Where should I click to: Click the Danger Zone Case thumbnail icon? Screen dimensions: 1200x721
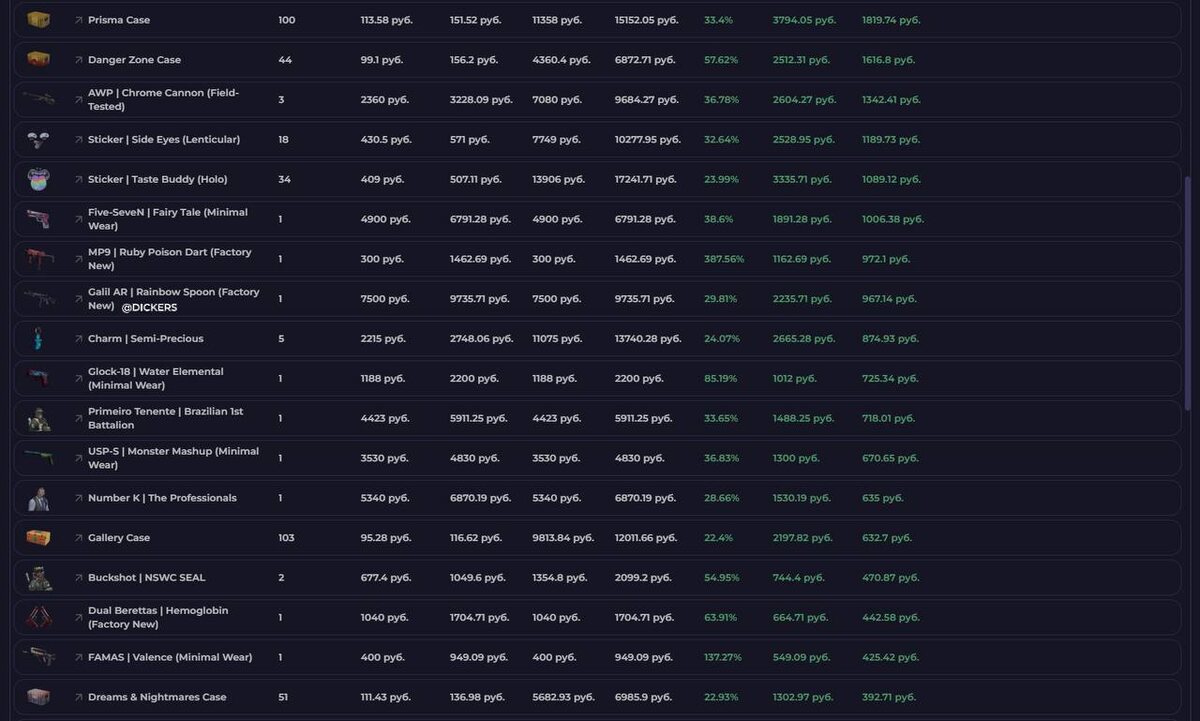38,60
